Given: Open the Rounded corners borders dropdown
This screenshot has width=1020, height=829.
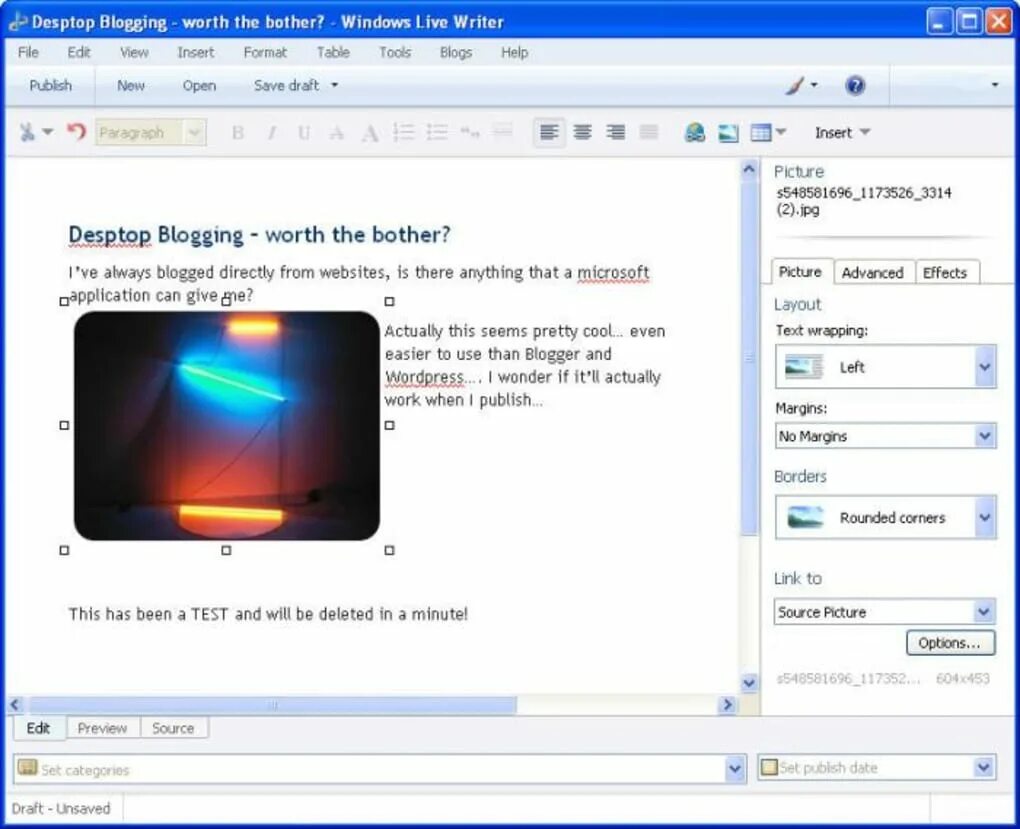Looking at the screenshot, I should (x=885, y=517).
